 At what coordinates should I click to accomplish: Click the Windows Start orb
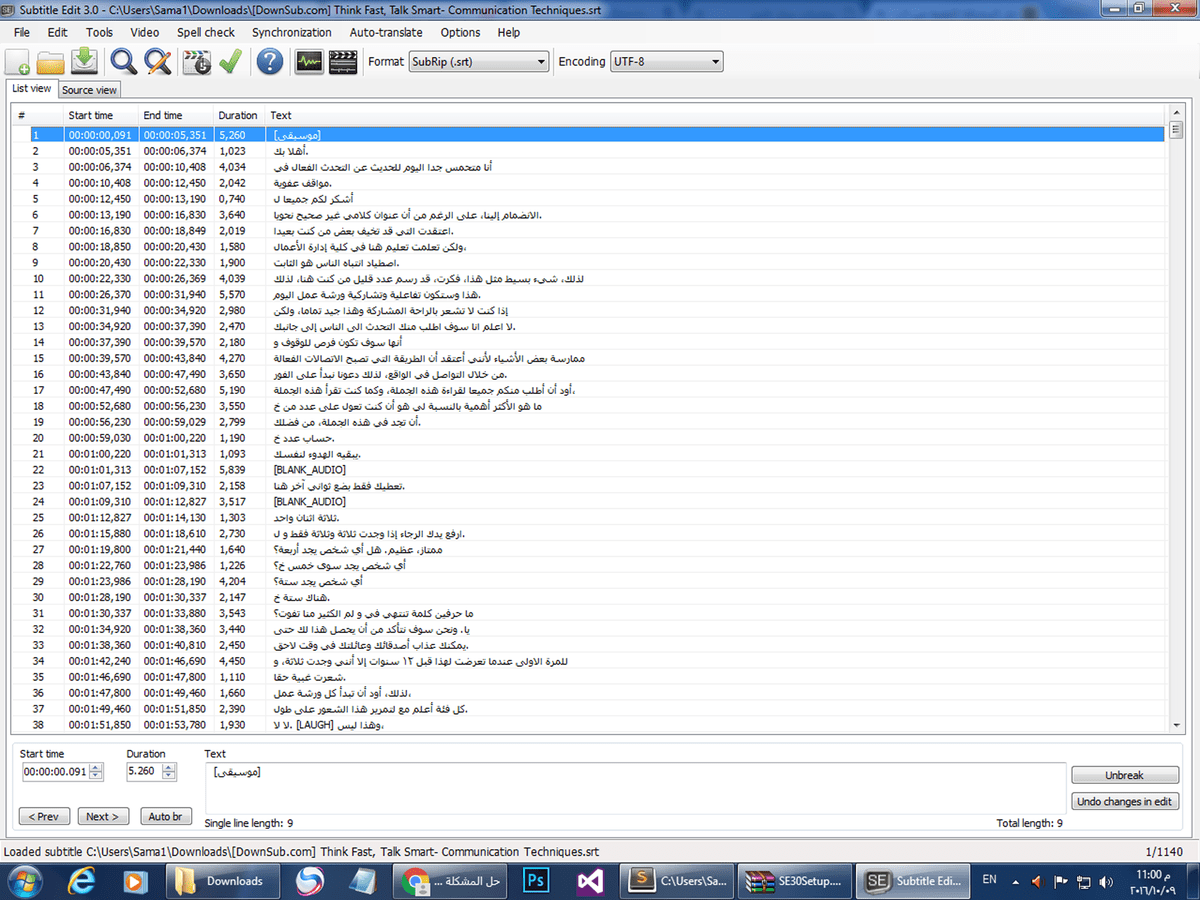click(x=26, y=882)
